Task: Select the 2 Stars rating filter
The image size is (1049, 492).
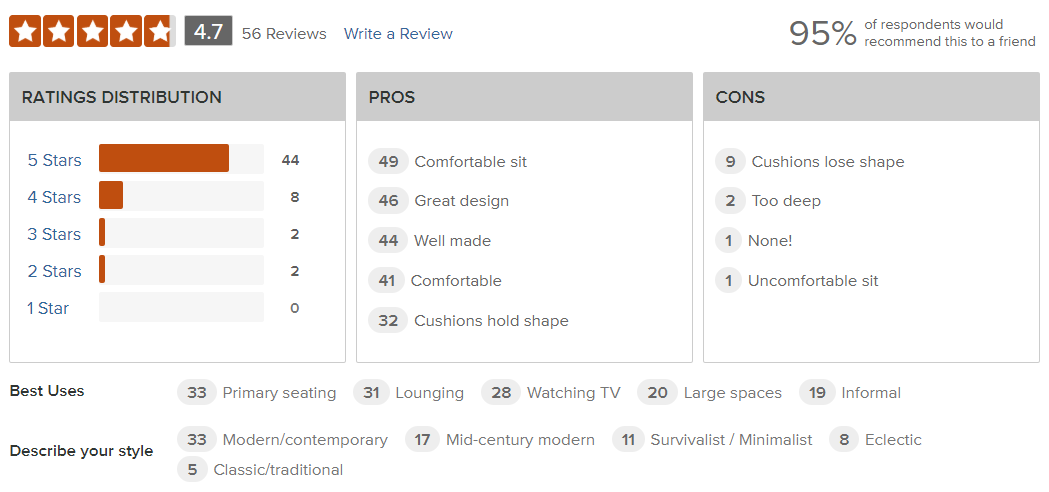Action: pyautogui.click(x=54, y=271)
